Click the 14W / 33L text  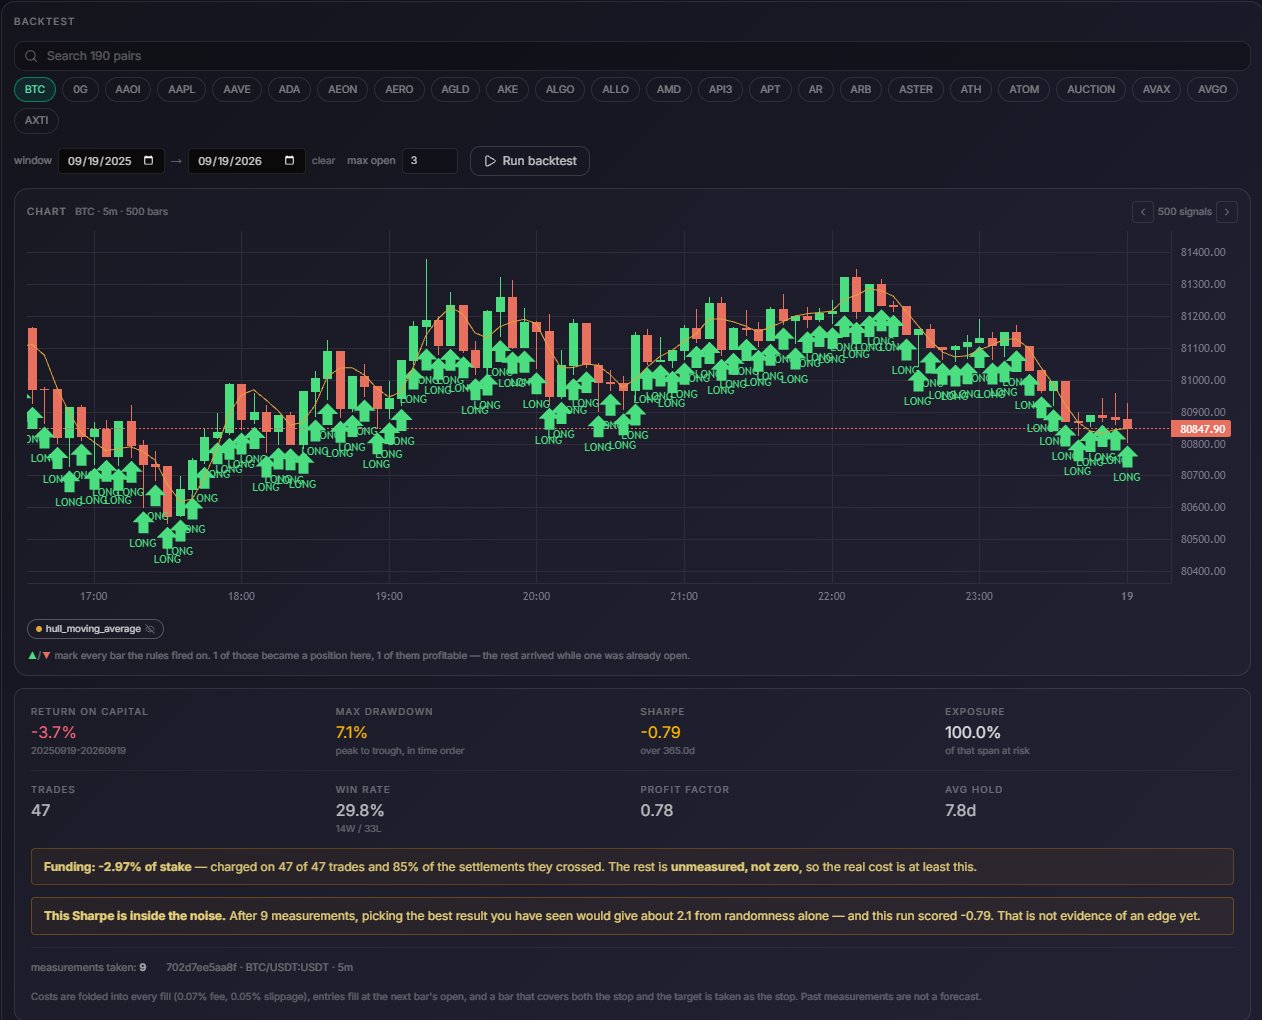coord(358,829)
